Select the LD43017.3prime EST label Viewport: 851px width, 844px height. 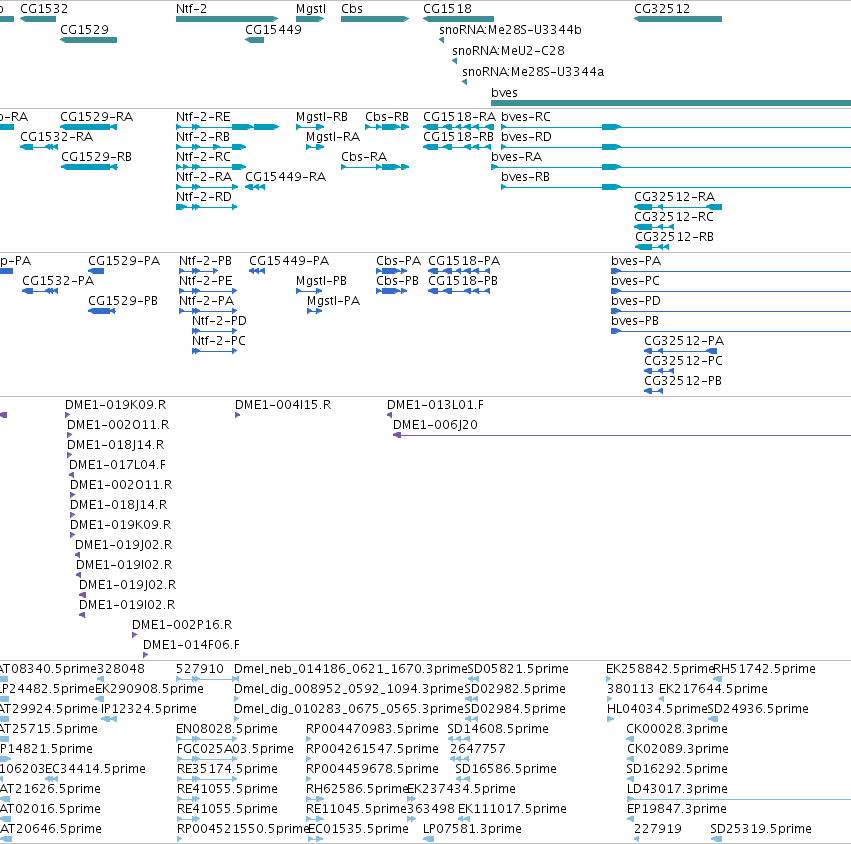pyautogui.click(x=676, y=789)
